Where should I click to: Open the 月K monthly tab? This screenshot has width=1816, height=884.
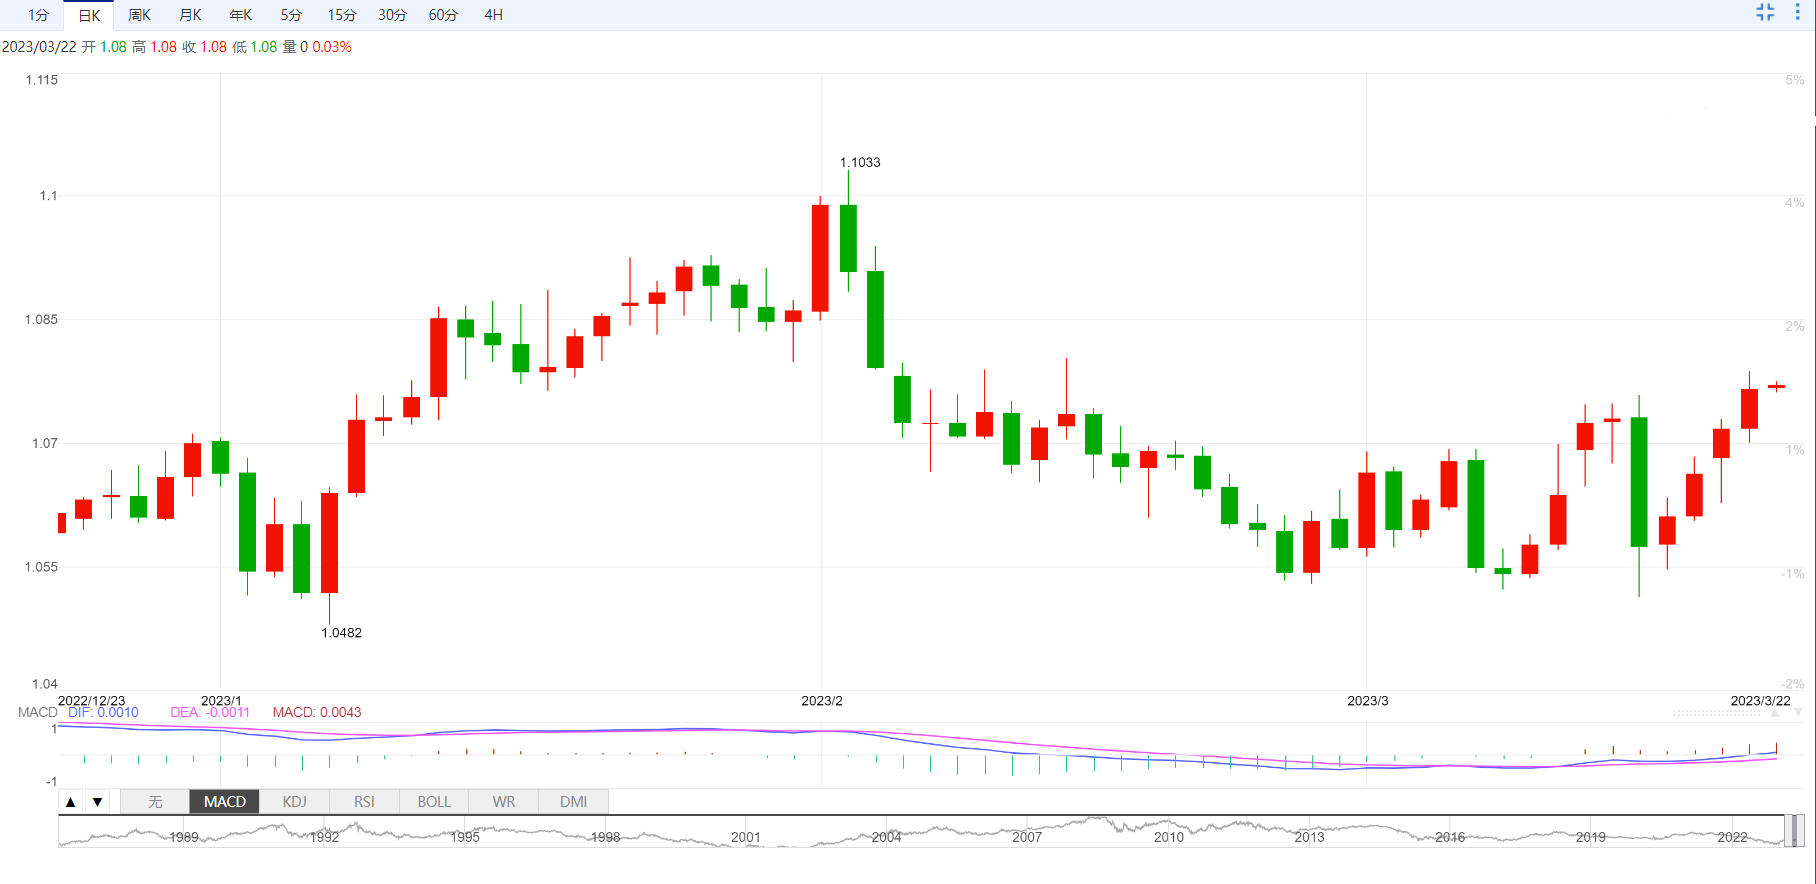coord(190,15)
